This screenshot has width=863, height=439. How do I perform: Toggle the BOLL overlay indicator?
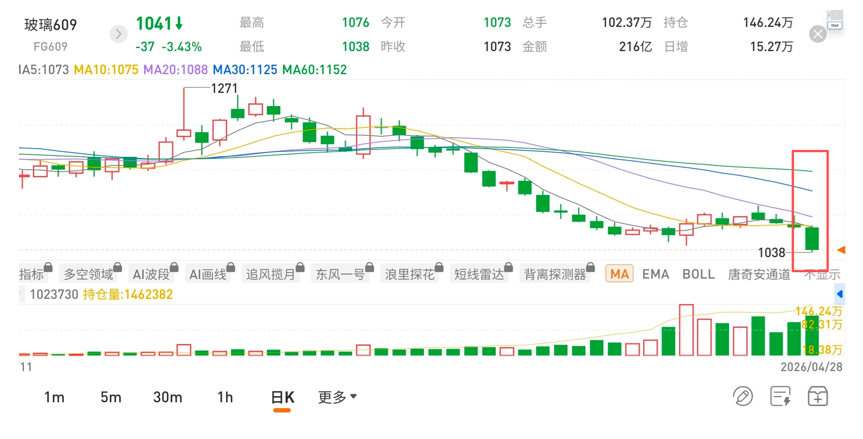click(698, 274)
